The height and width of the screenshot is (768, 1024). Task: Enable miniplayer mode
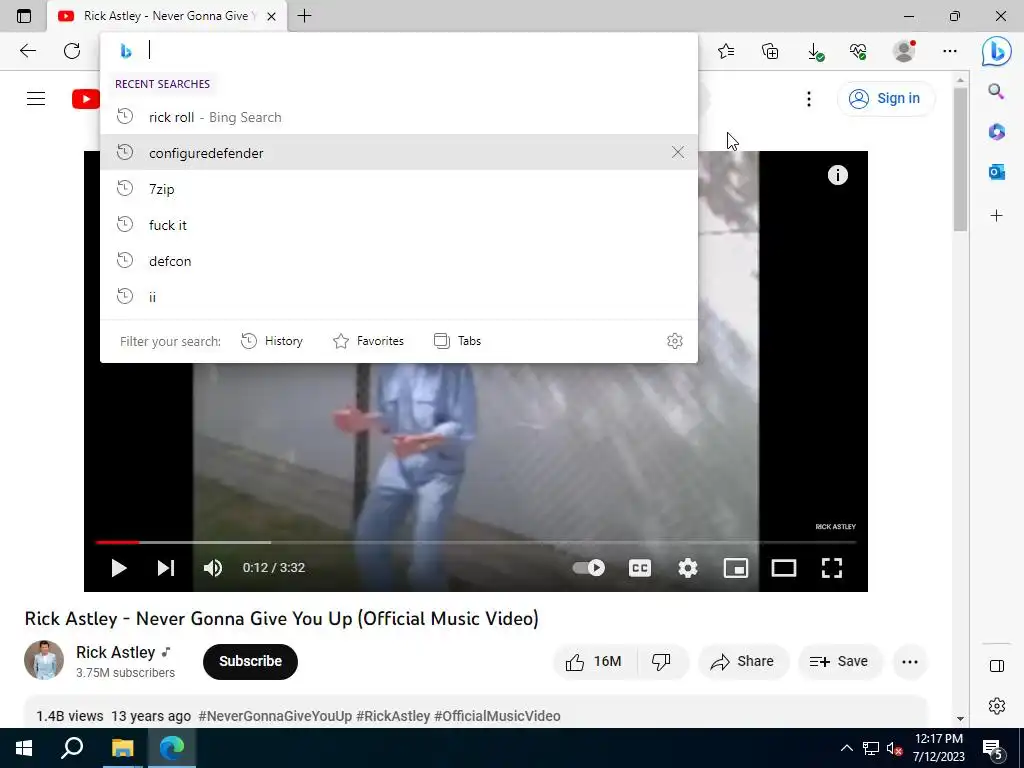pos(735,568)
